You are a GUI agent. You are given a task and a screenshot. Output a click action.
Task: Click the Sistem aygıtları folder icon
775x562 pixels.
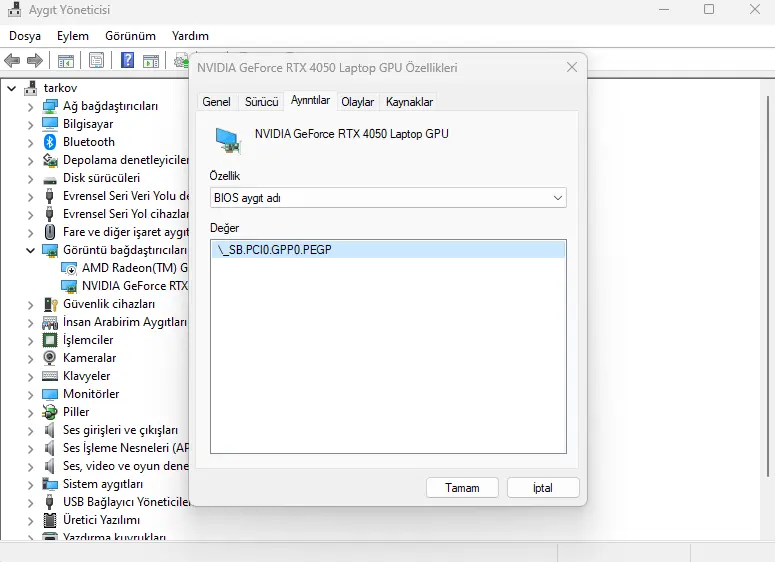click(50, 484)
